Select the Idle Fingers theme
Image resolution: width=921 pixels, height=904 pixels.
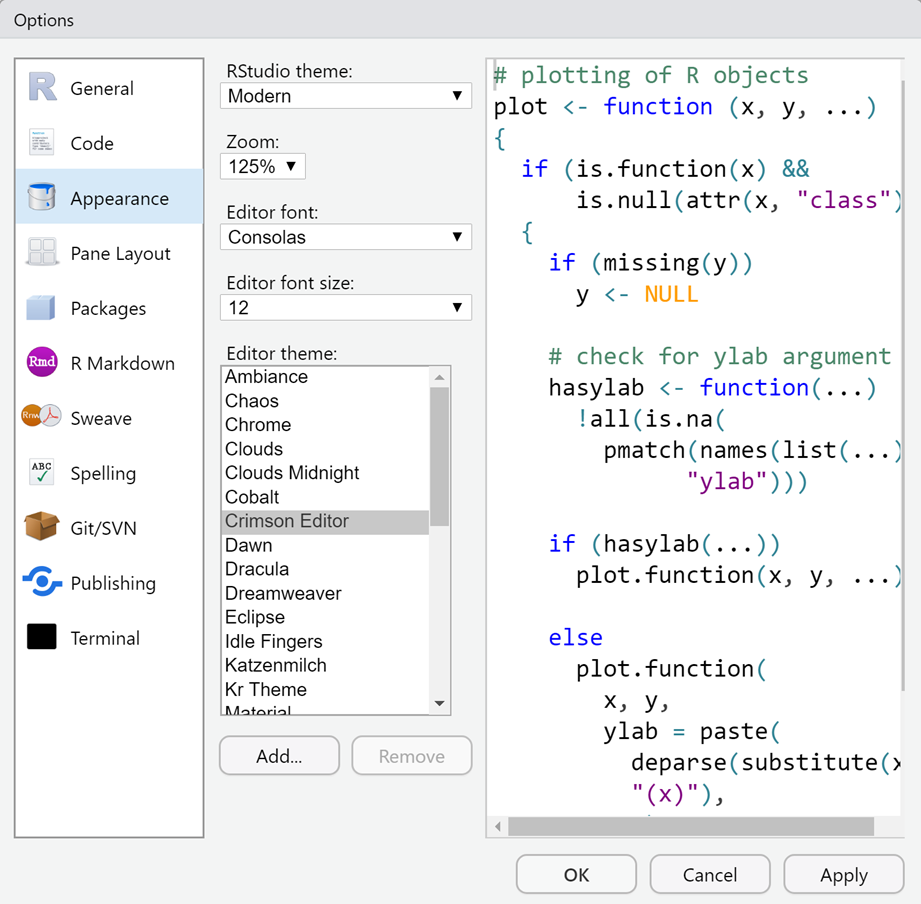coord(325,641)
